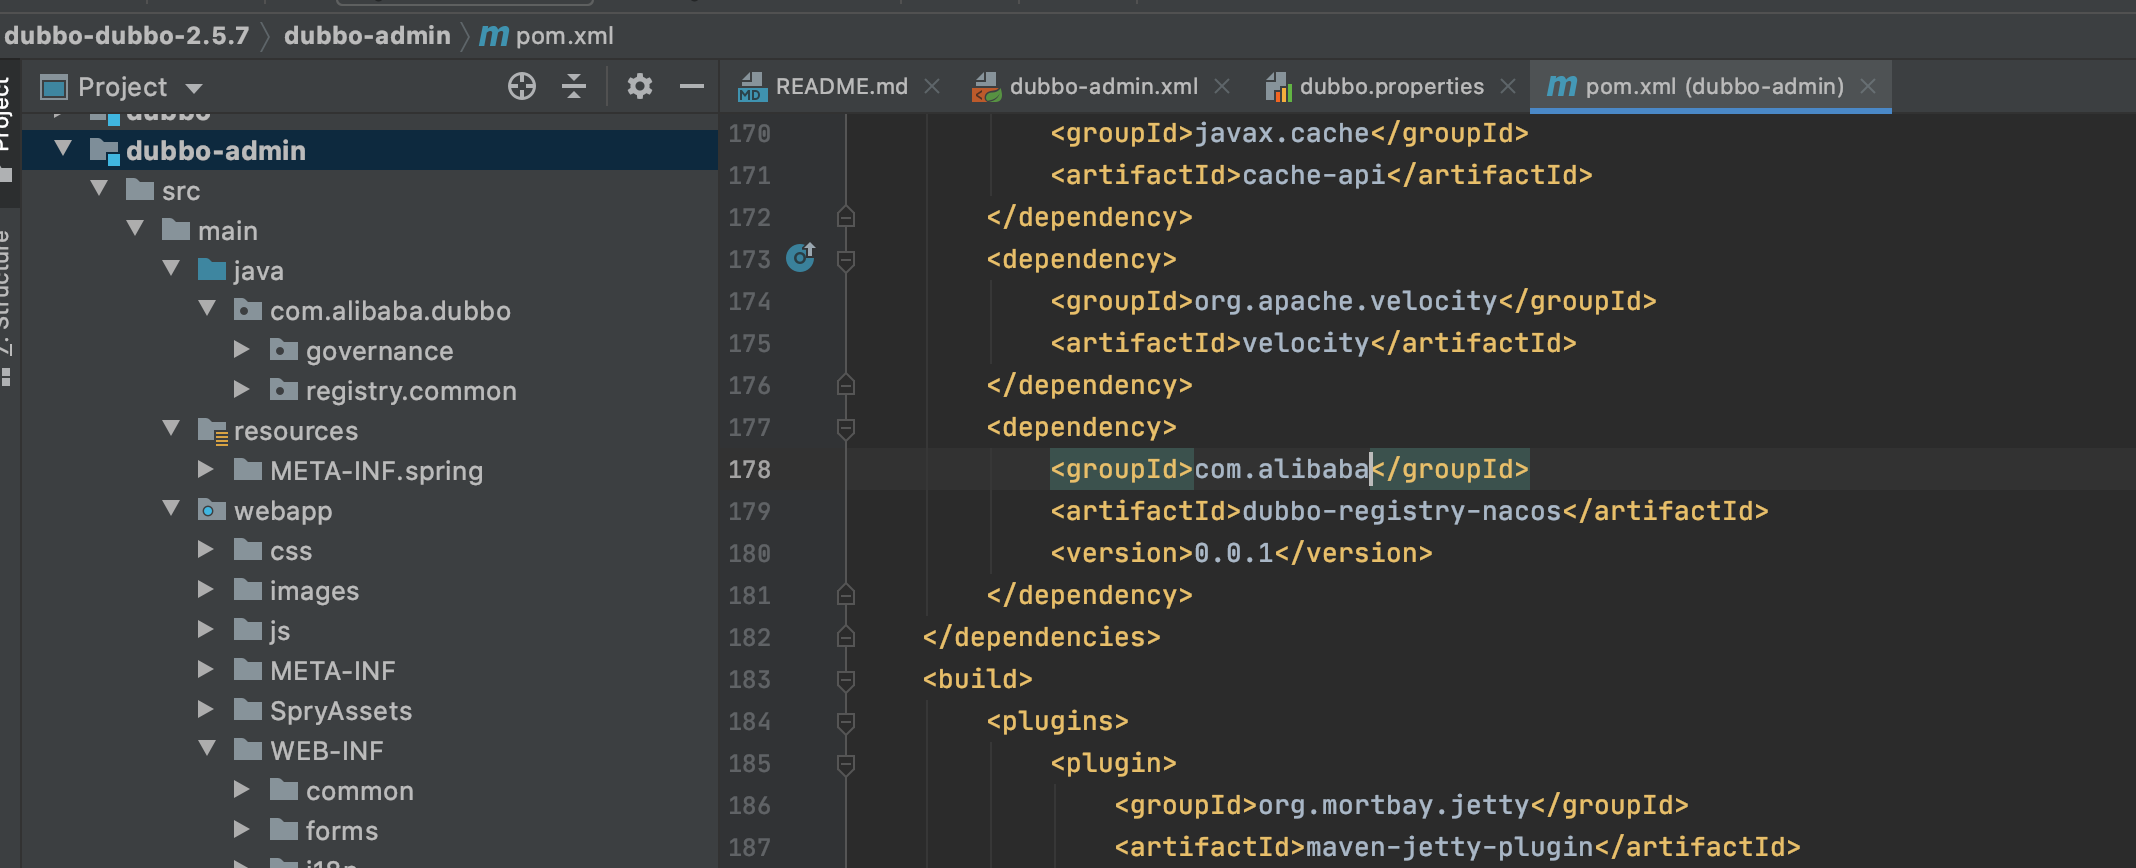The width and height of the screenshot is (2136, 868).
Task: Click Maven icon in breadcrumb pom.xml
Action: (x=494, y=36)
